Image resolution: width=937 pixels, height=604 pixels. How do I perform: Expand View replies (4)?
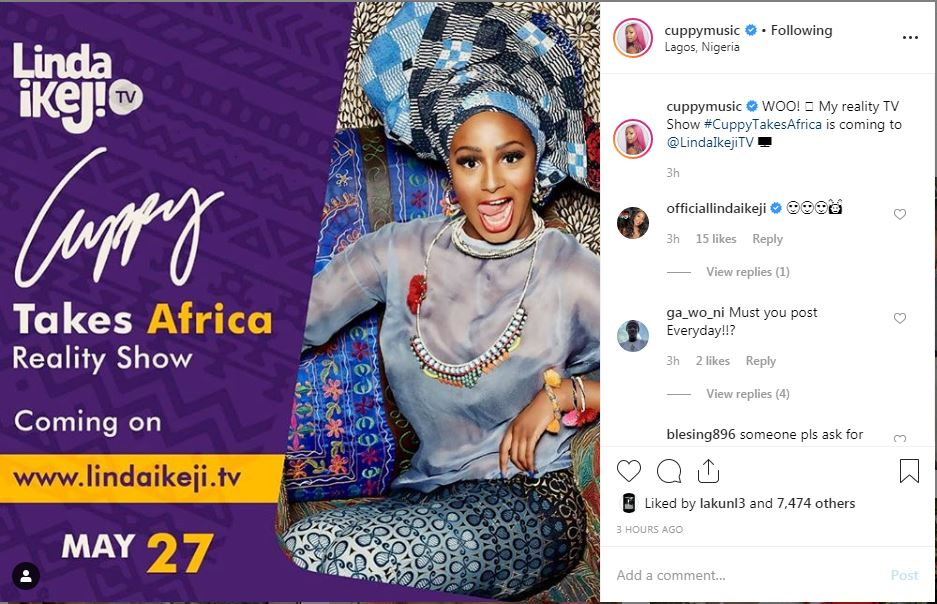(748, 394)
